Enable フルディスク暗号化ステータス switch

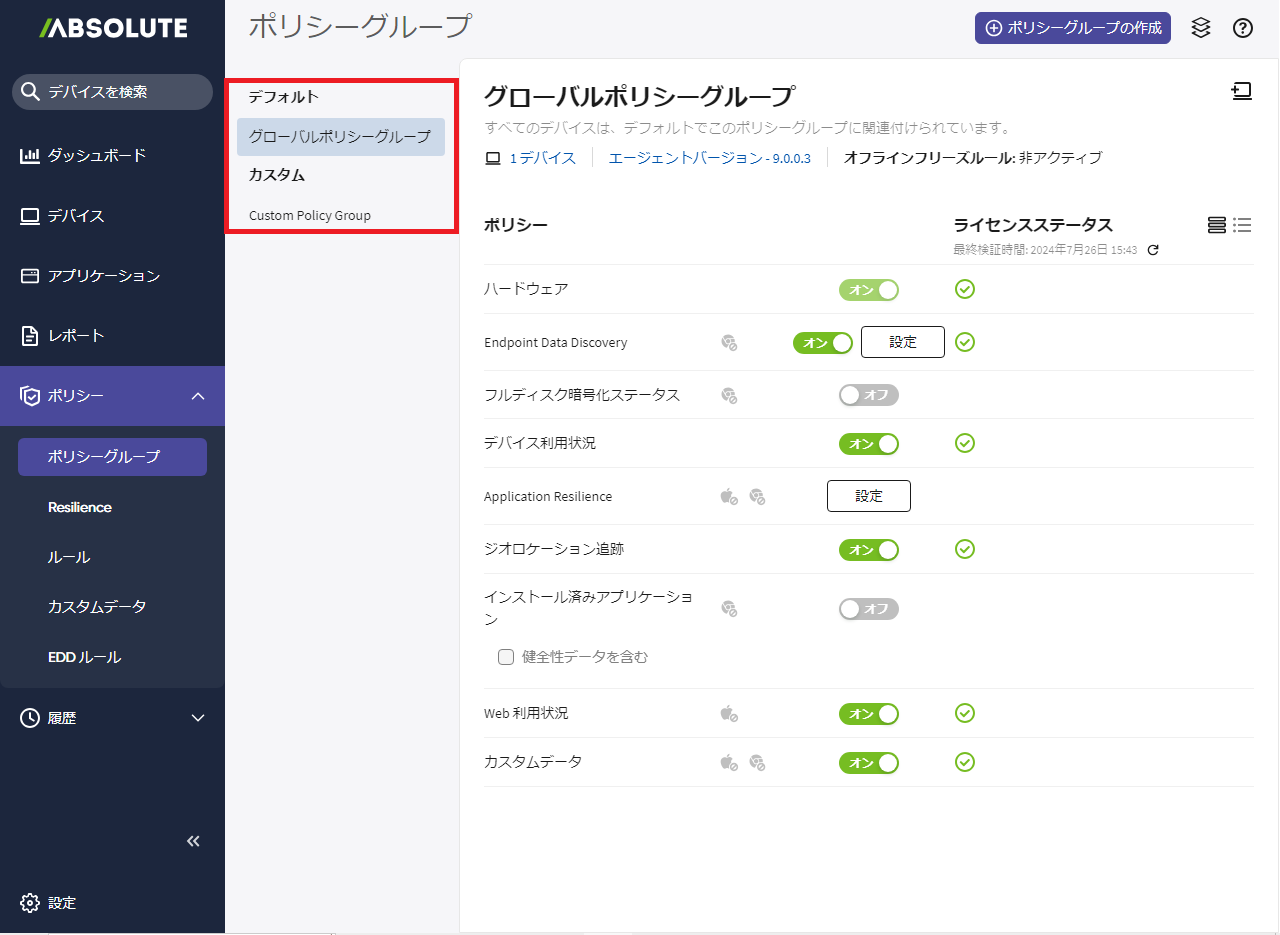pos(869,395)
